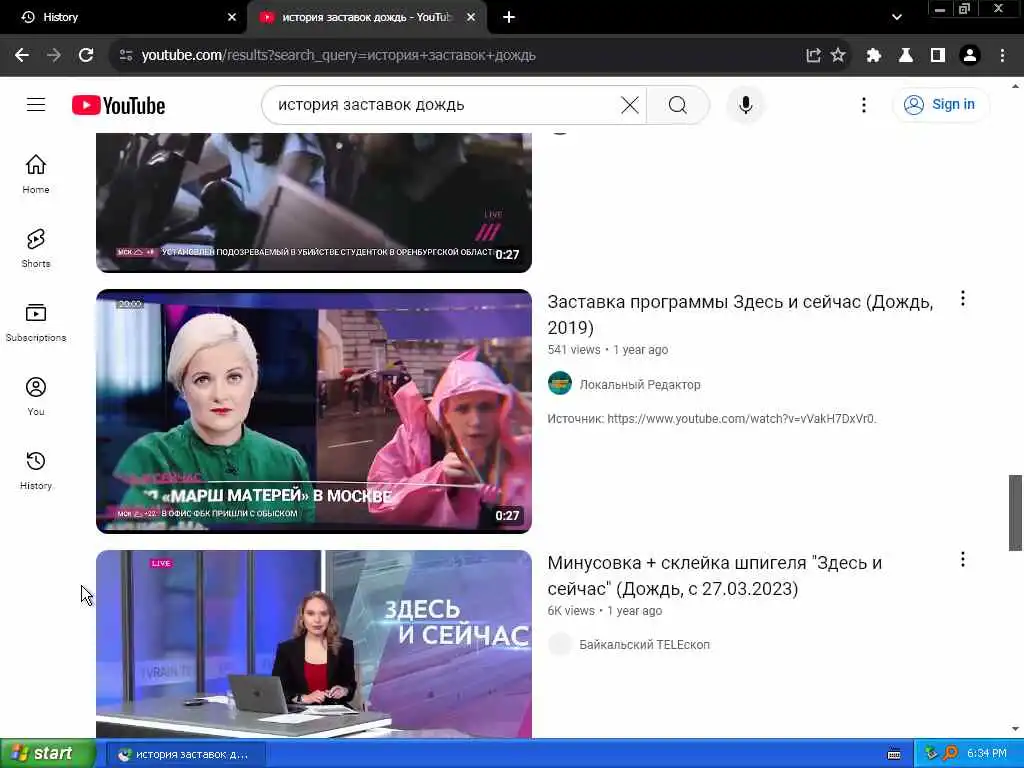Close the History tab
The image size is (1024, 768).
tap(232, 18)
